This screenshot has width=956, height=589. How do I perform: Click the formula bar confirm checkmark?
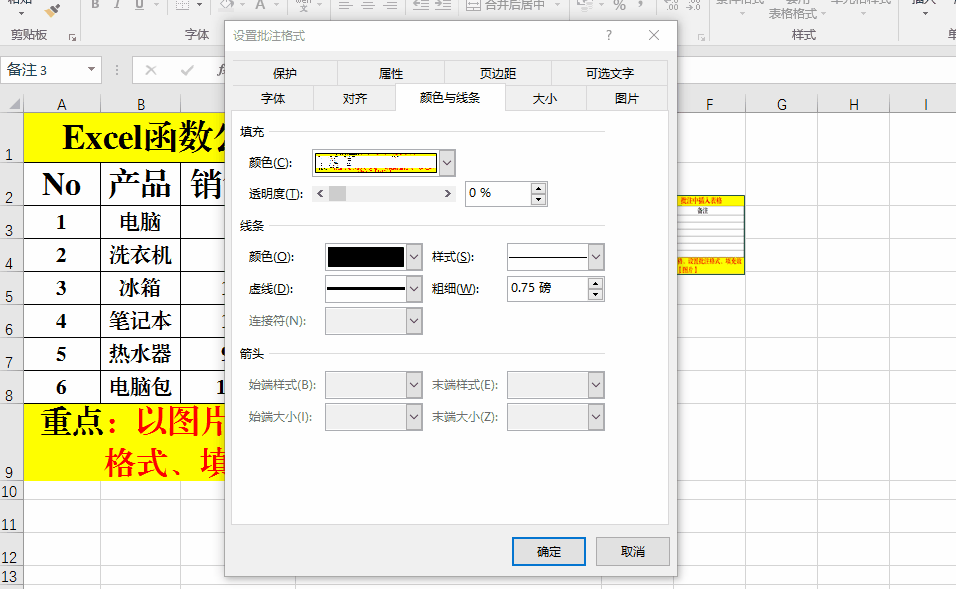(x=187, y=70)
